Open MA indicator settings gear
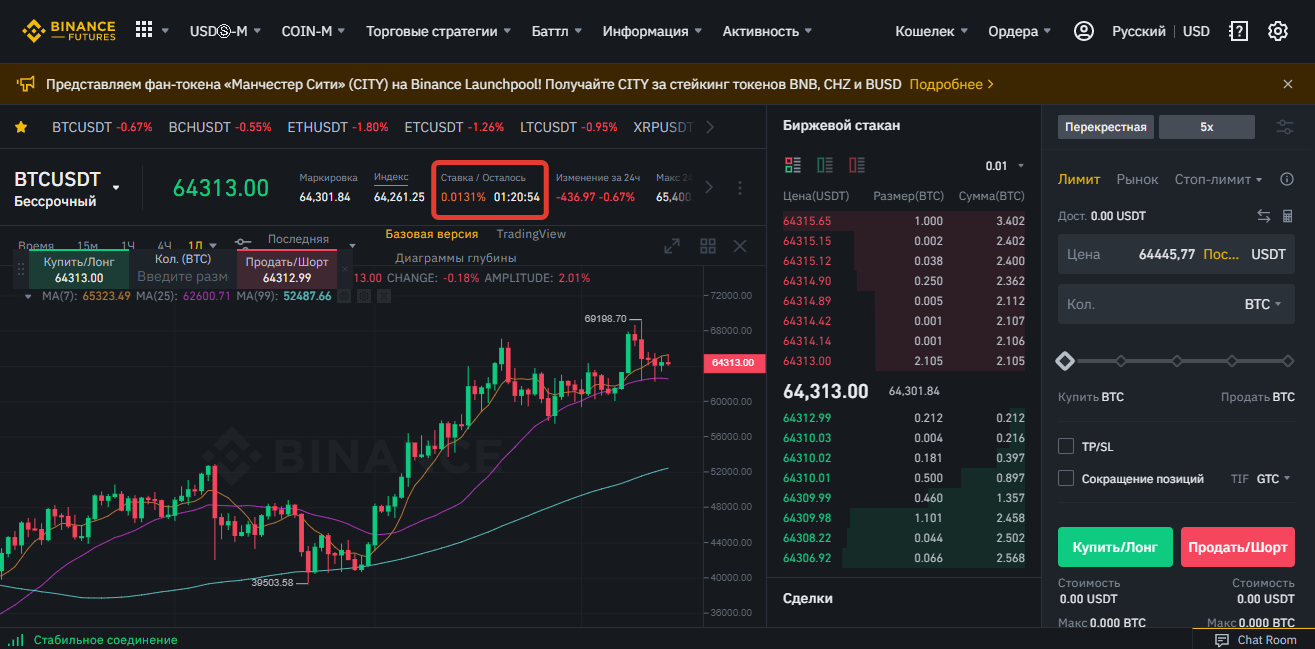This screenshot has height=649, width=1315. click(363, 296)
